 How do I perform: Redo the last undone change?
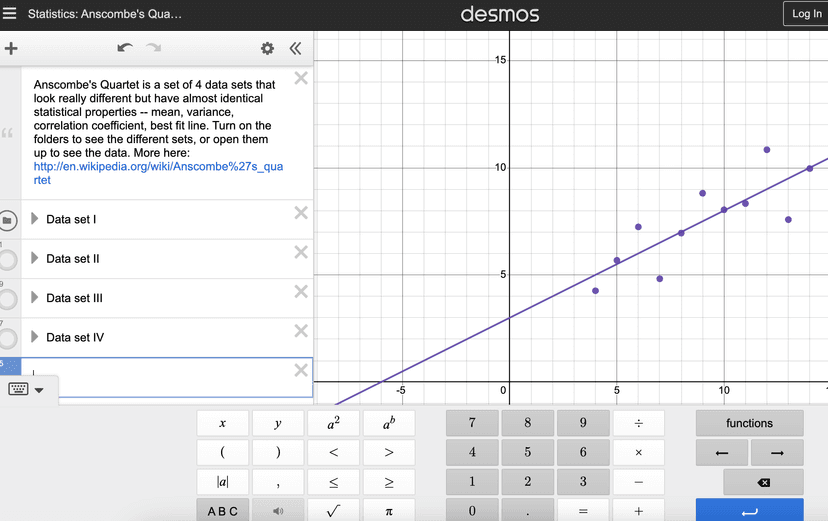tap(154, 48)
